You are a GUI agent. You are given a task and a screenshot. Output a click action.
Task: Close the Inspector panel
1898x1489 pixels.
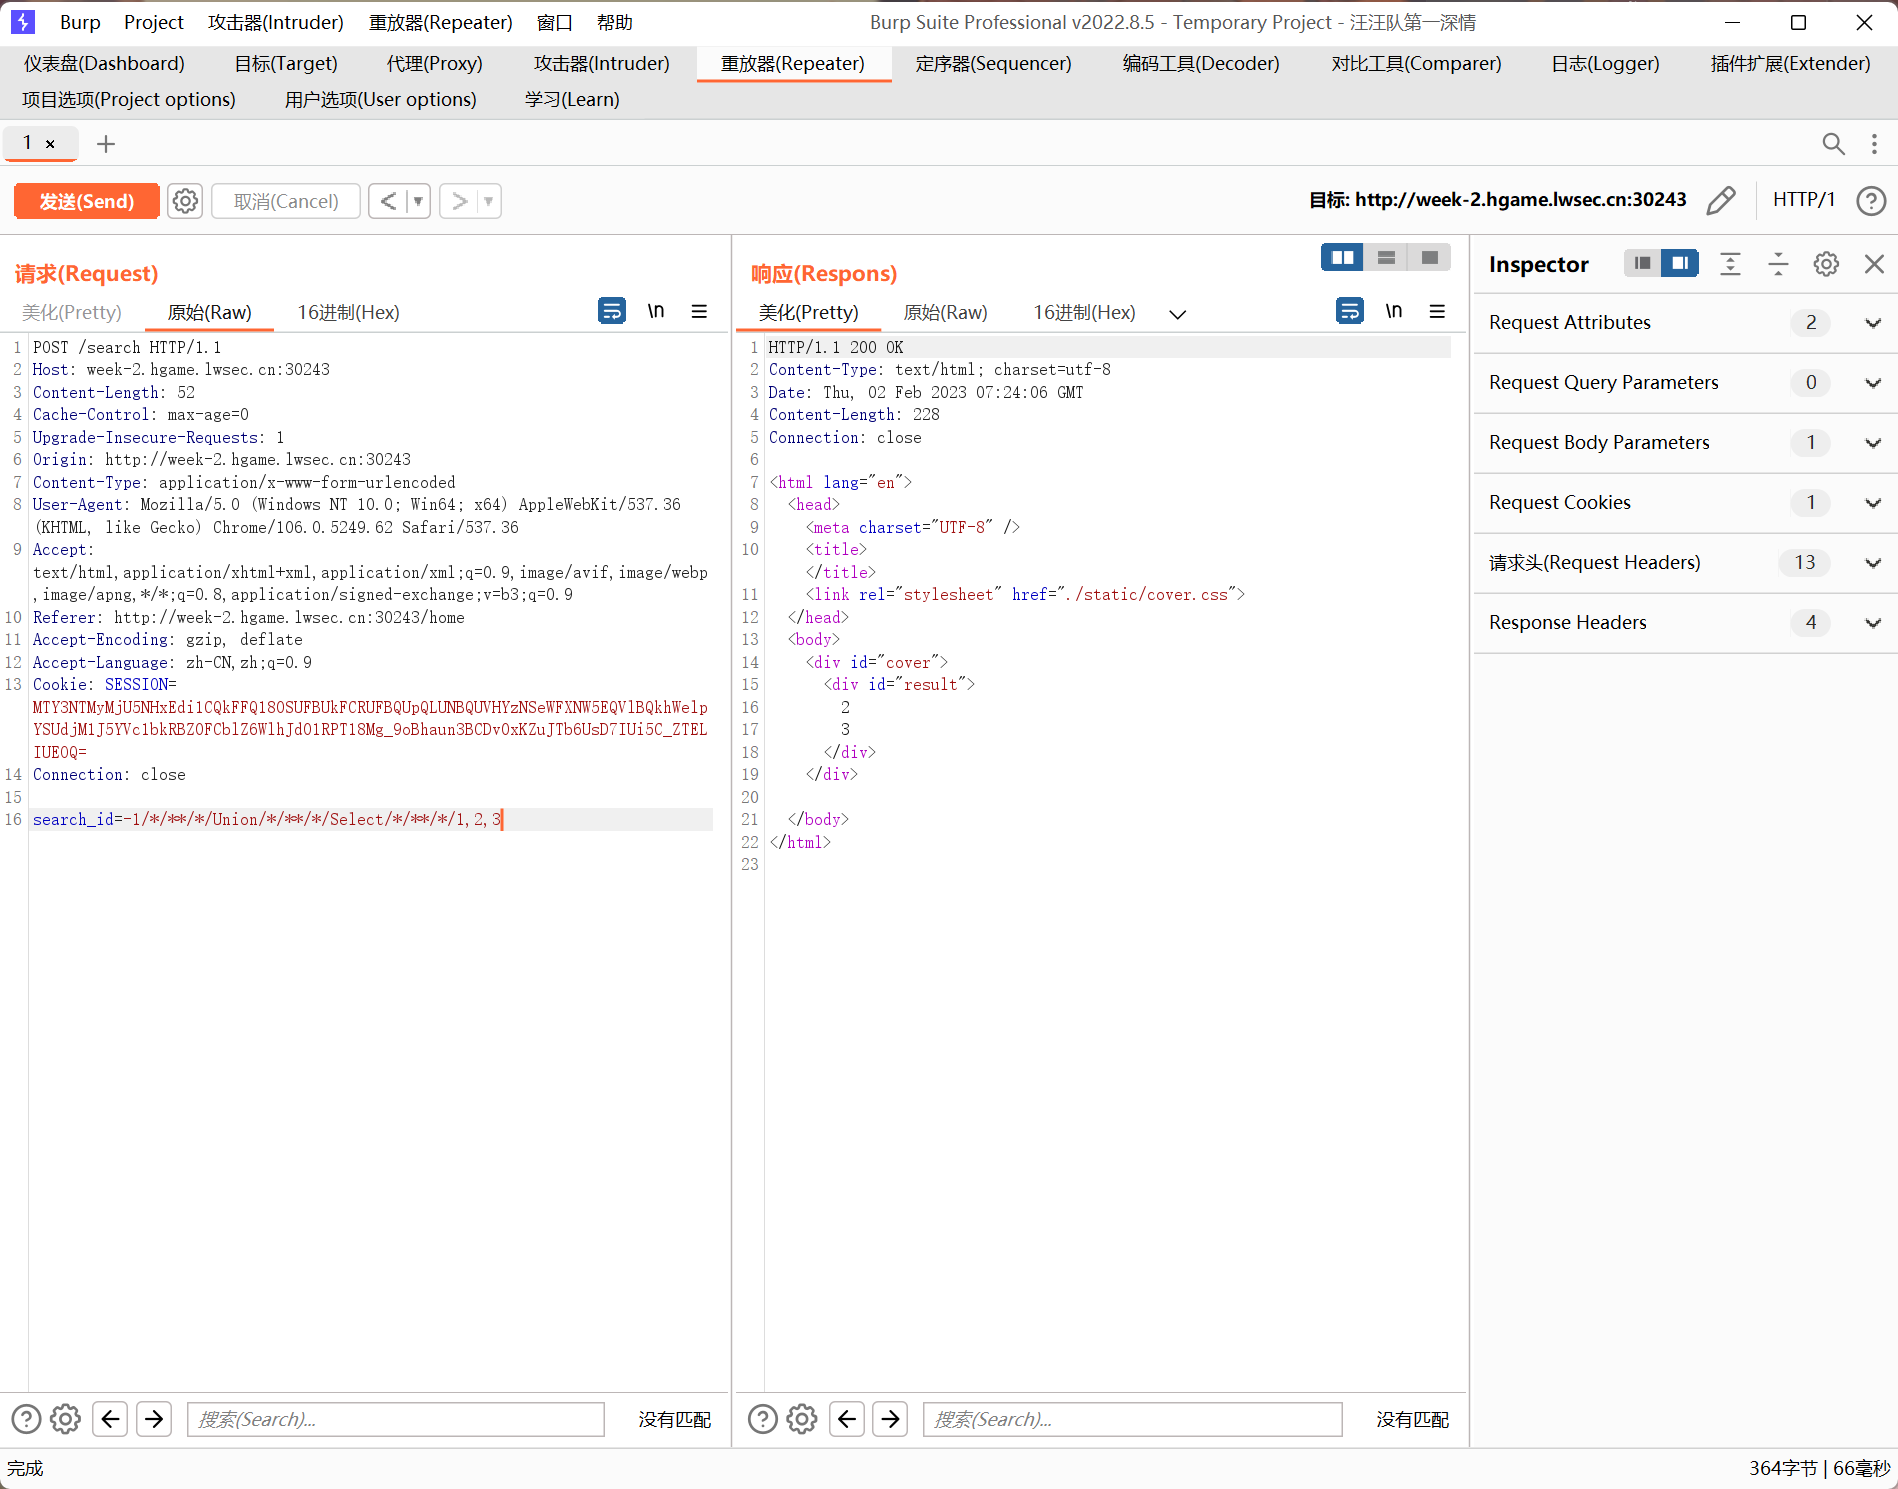1874,264
